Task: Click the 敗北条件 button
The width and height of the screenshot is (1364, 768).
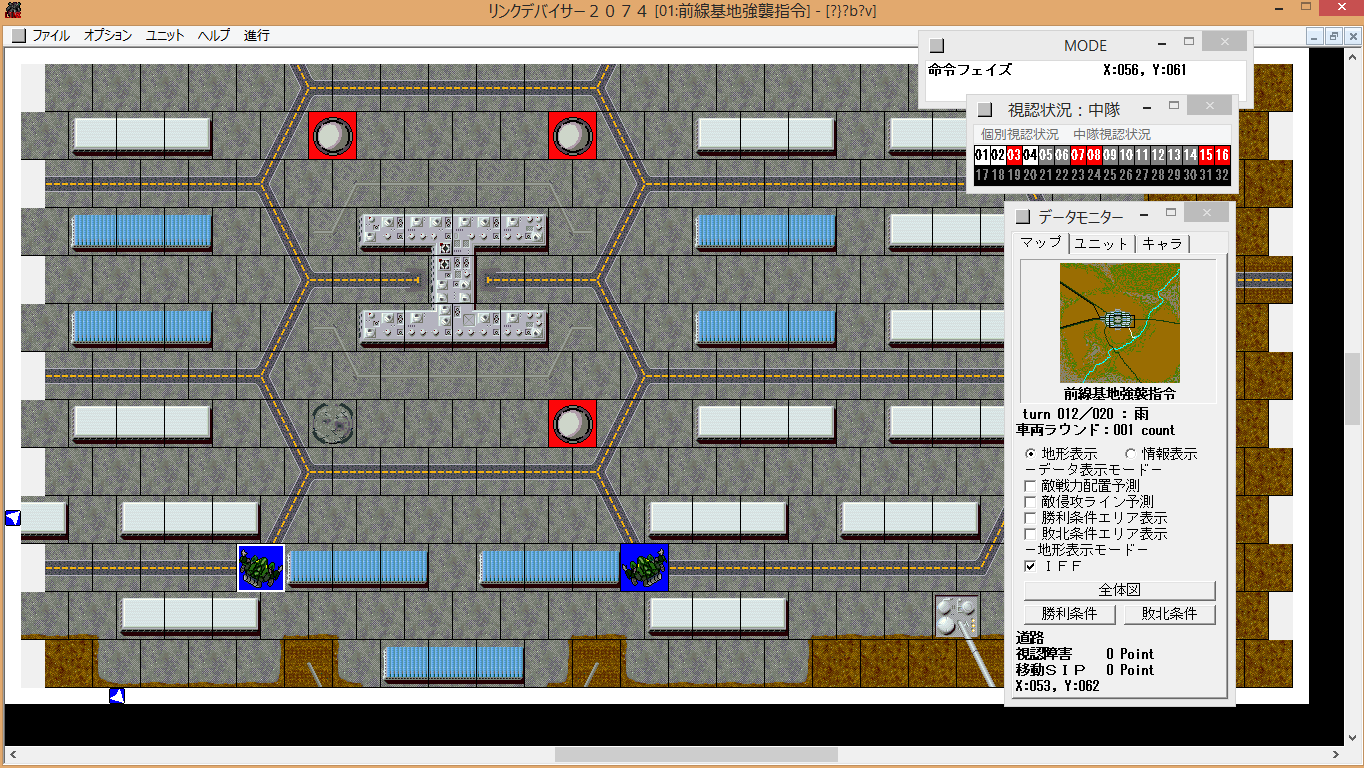Action: click(1169, 614)
